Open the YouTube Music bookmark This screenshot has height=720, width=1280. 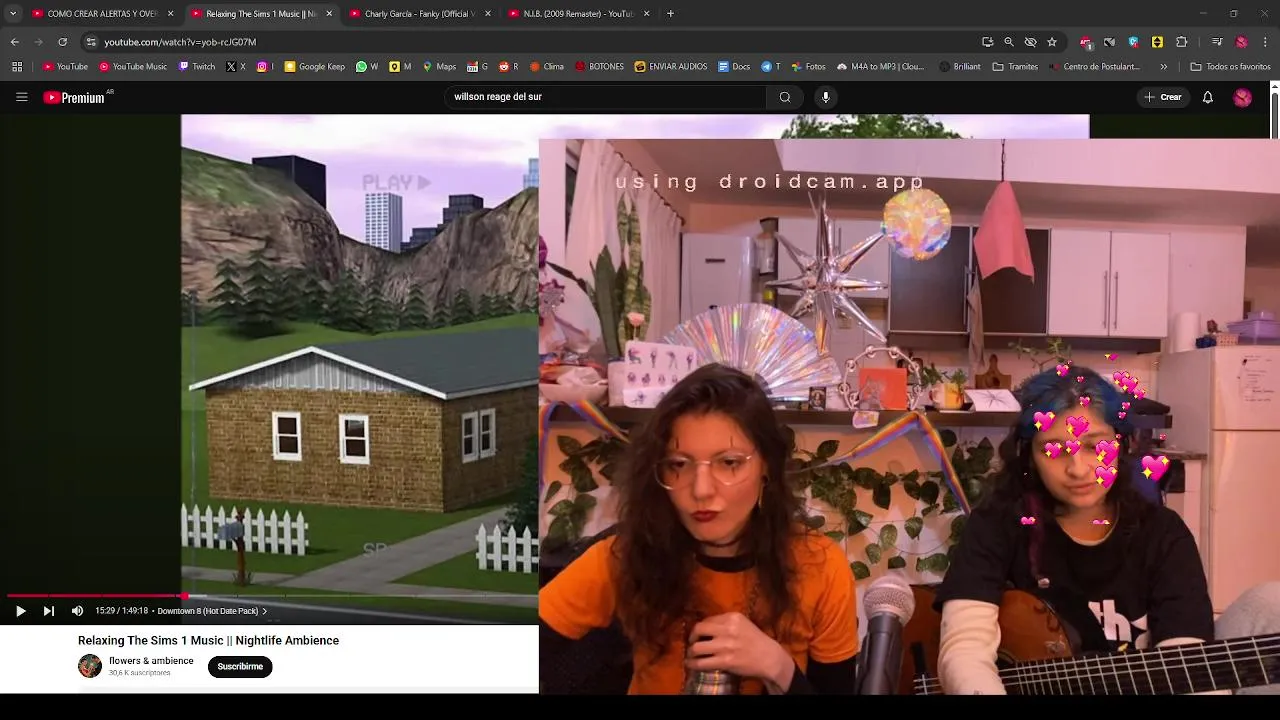133,67
